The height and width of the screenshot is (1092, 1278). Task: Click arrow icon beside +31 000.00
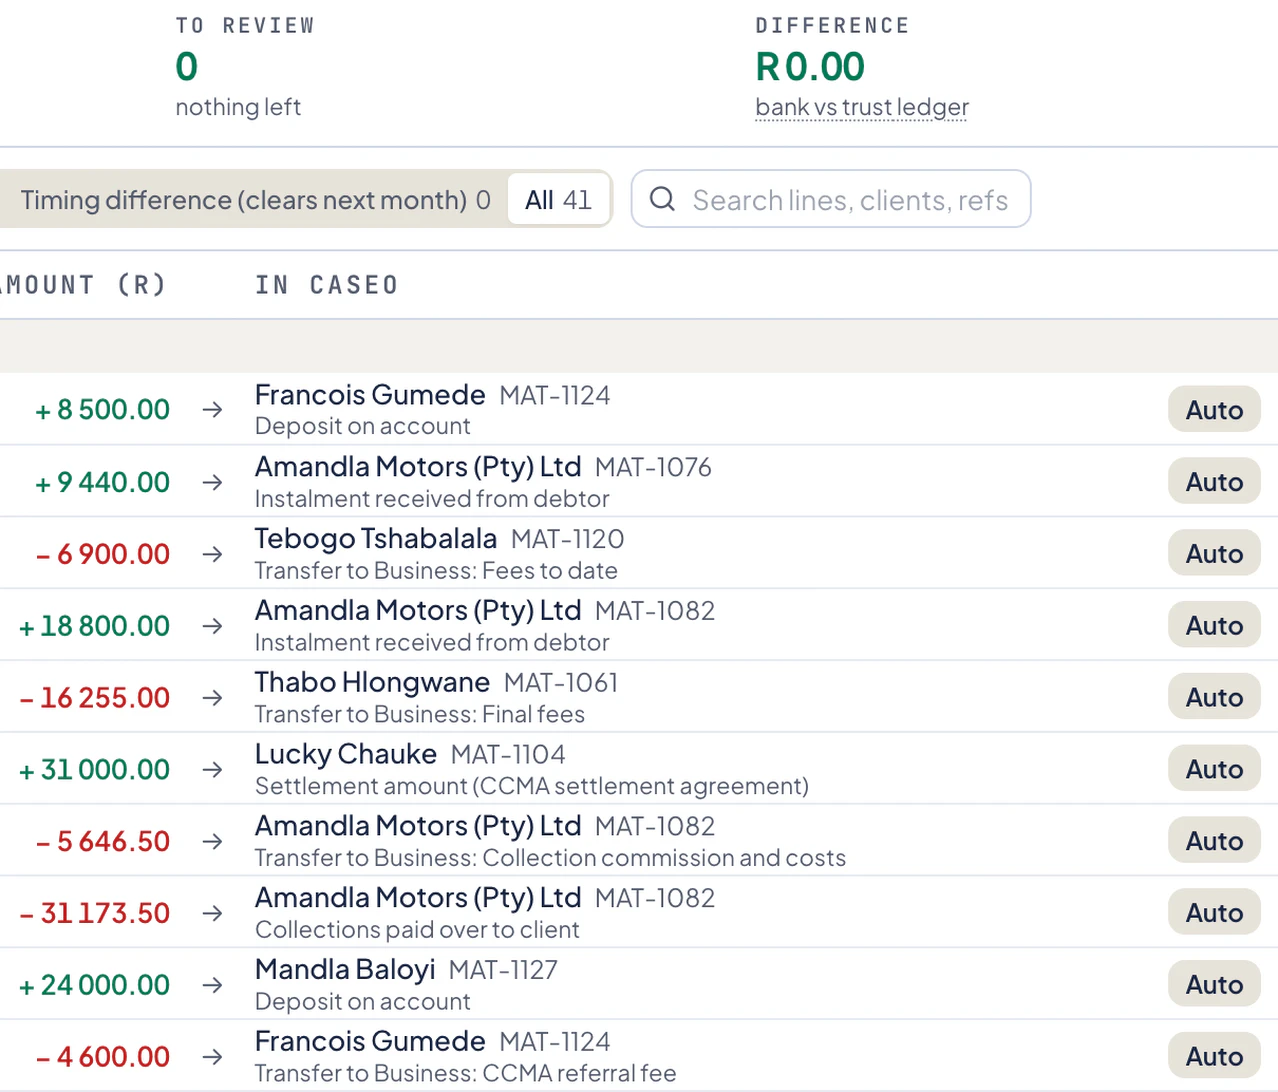[212, 770]
